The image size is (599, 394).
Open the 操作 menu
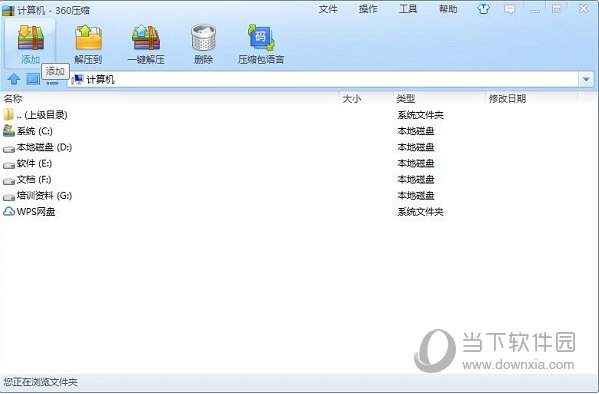(368, 9)
